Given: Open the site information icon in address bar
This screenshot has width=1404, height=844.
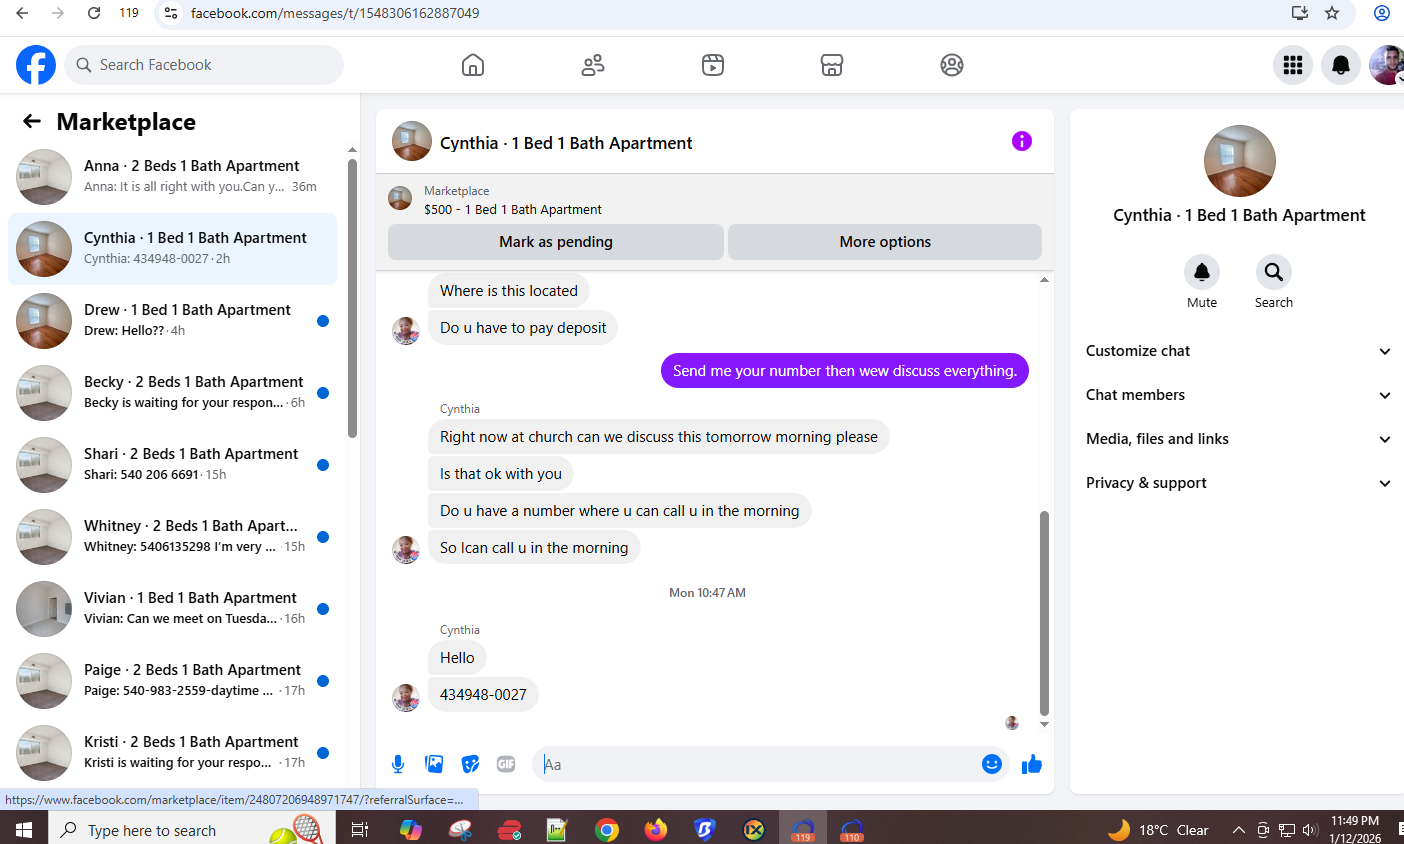Looking at the screenshot, I should point(171,13).
